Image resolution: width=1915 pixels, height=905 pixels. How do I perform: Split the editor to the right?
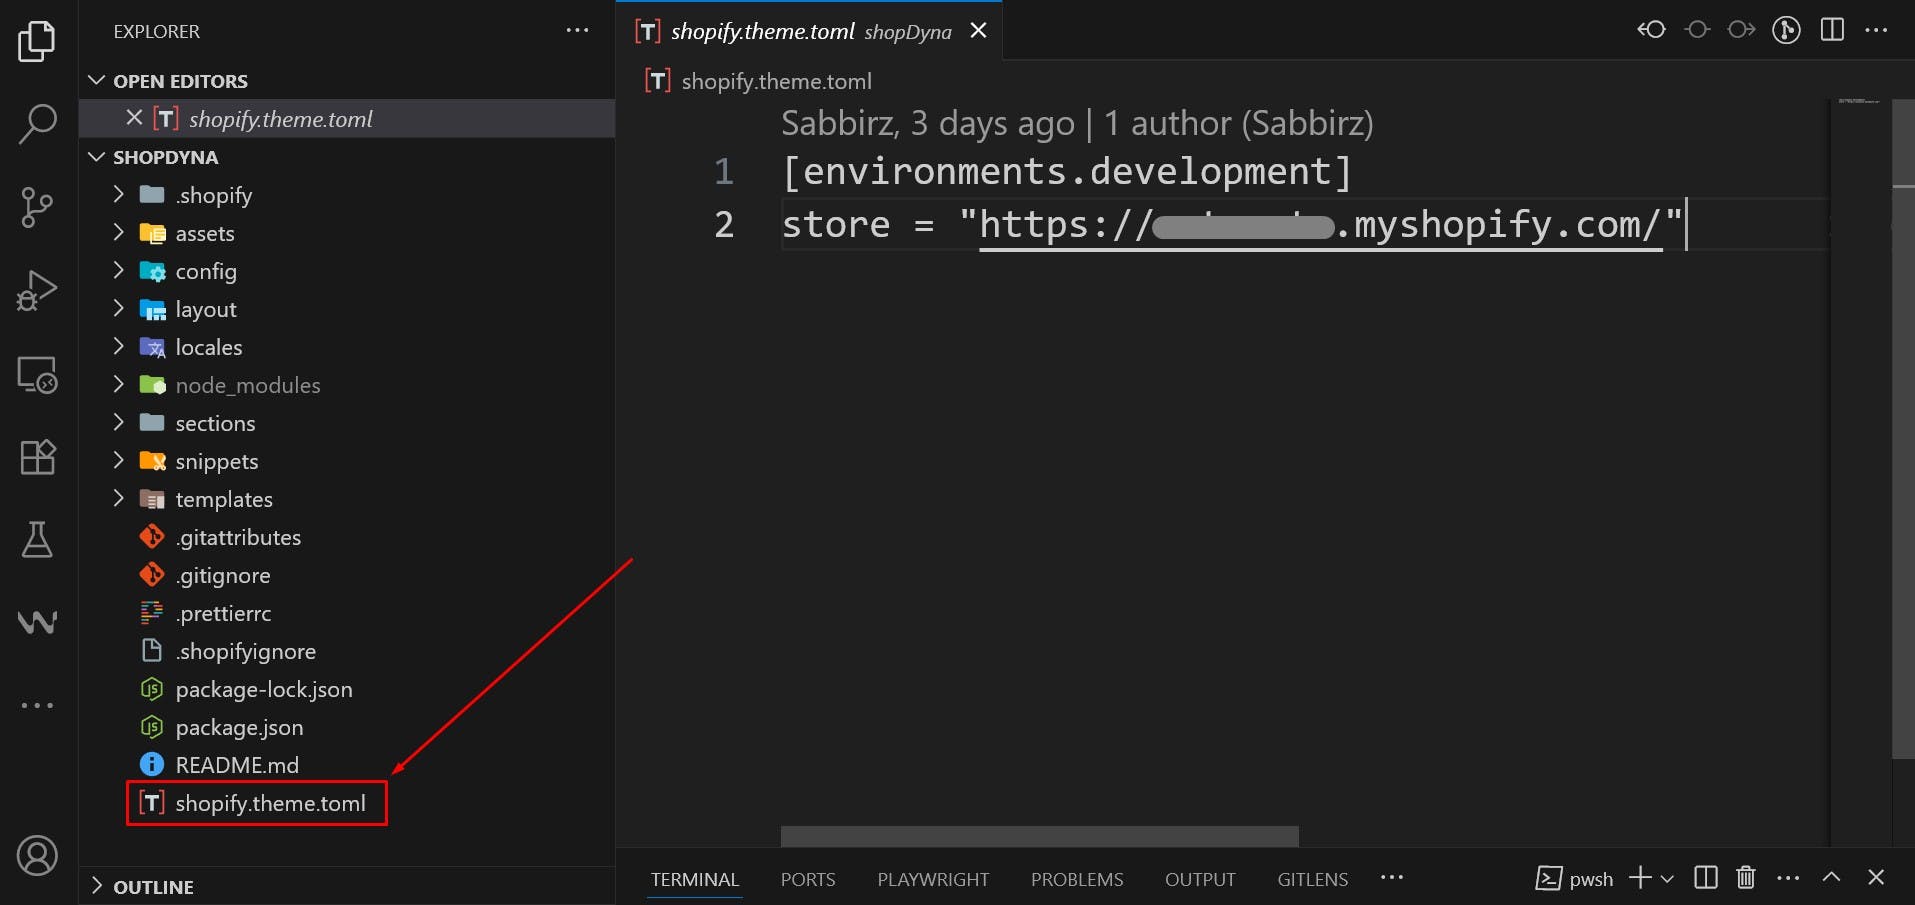pyautogui.click(x=1832, y=30)
